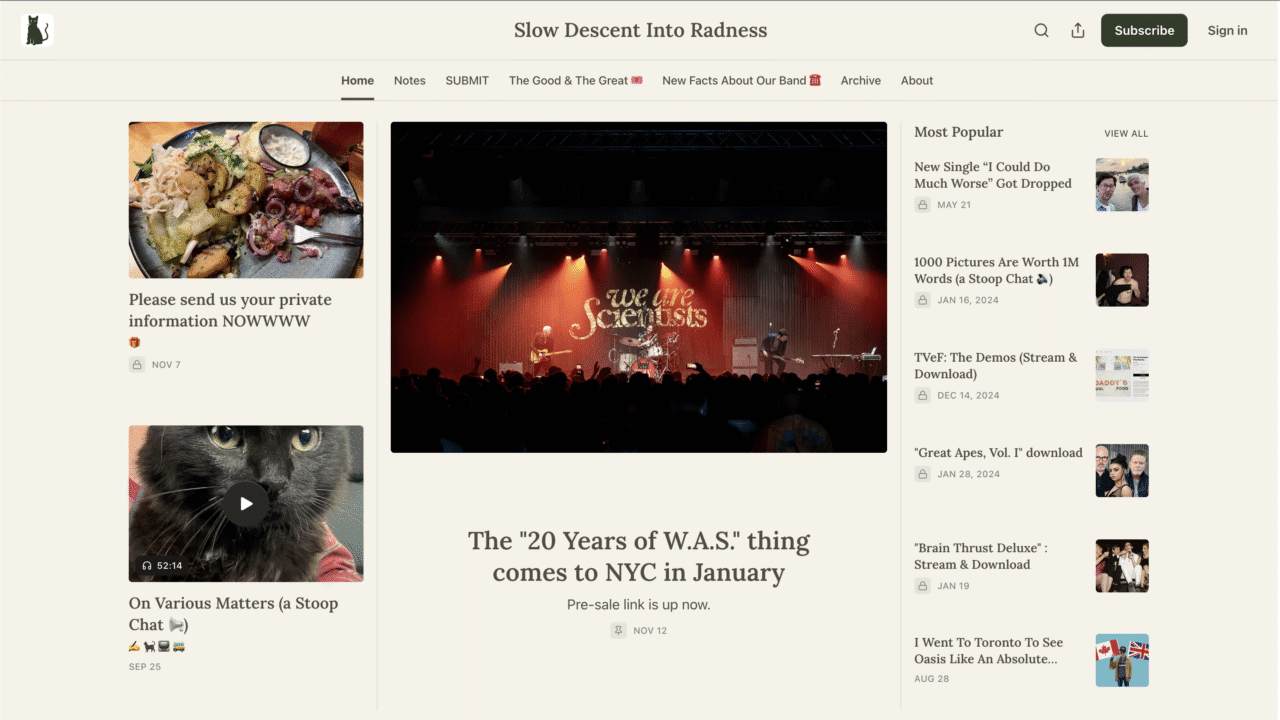Open The Good & The Great tab
This screenshot has height=720, width=1280.
575,81
